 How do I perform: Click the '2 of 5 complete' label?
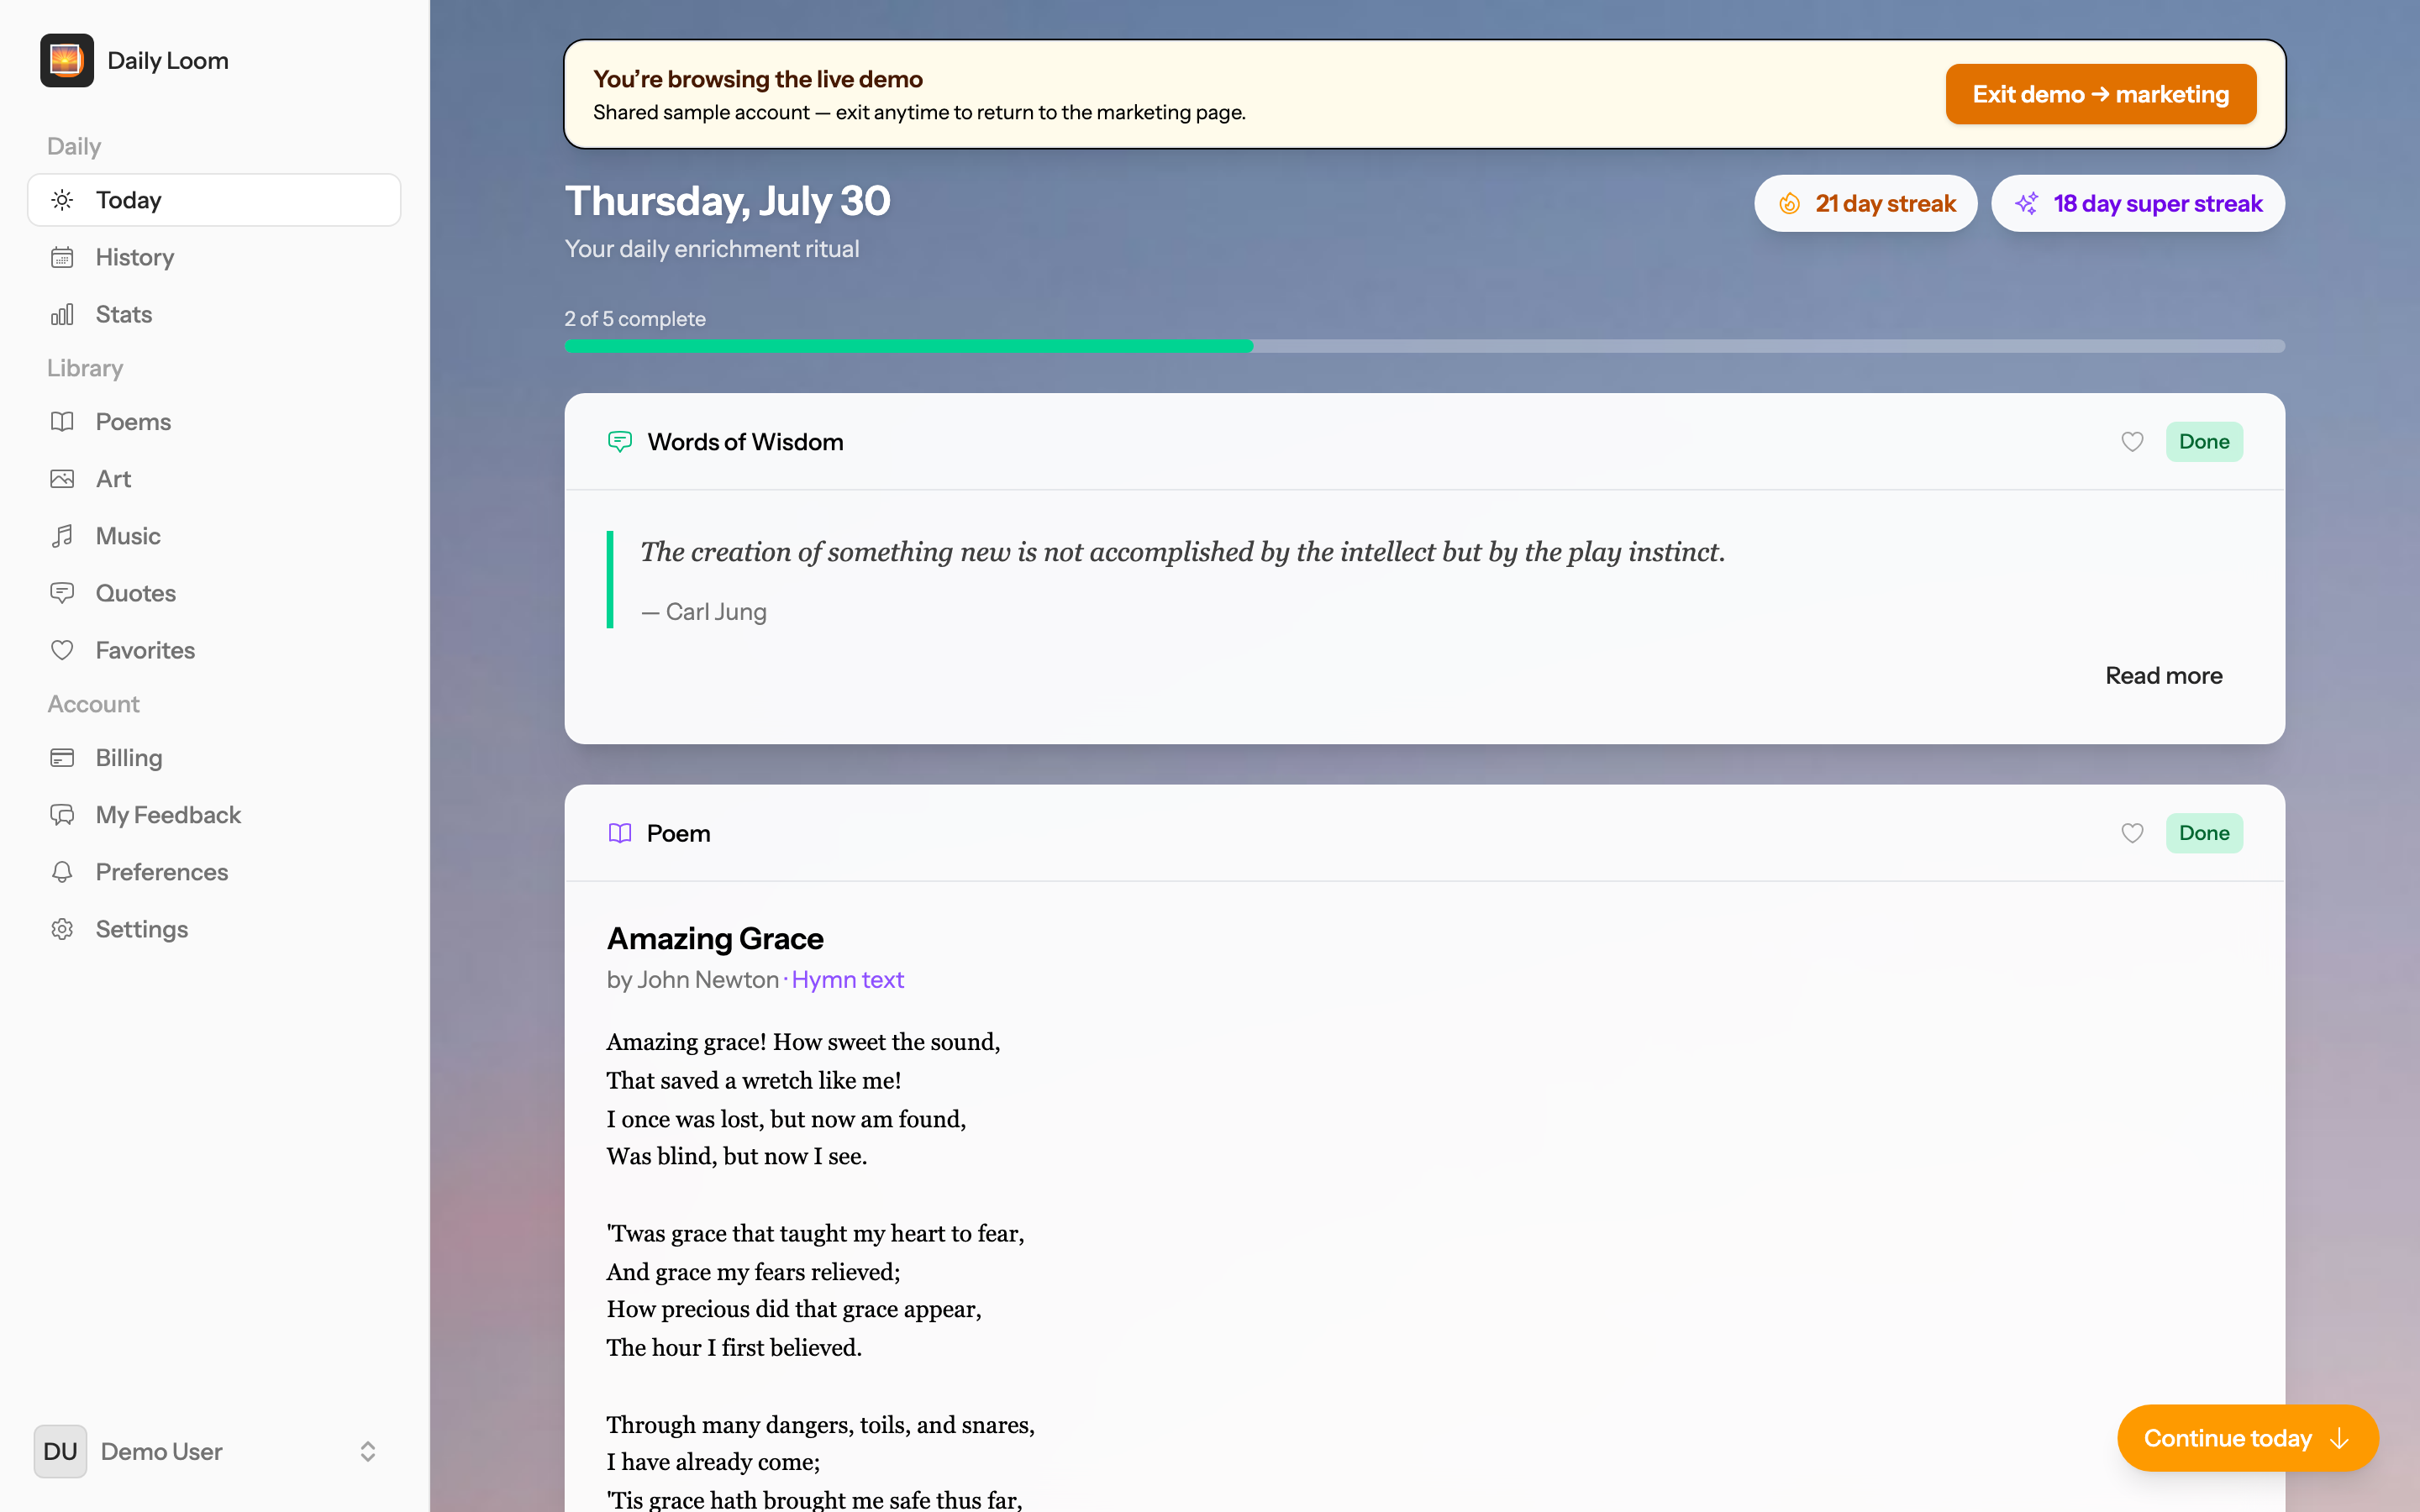[635, 319]
